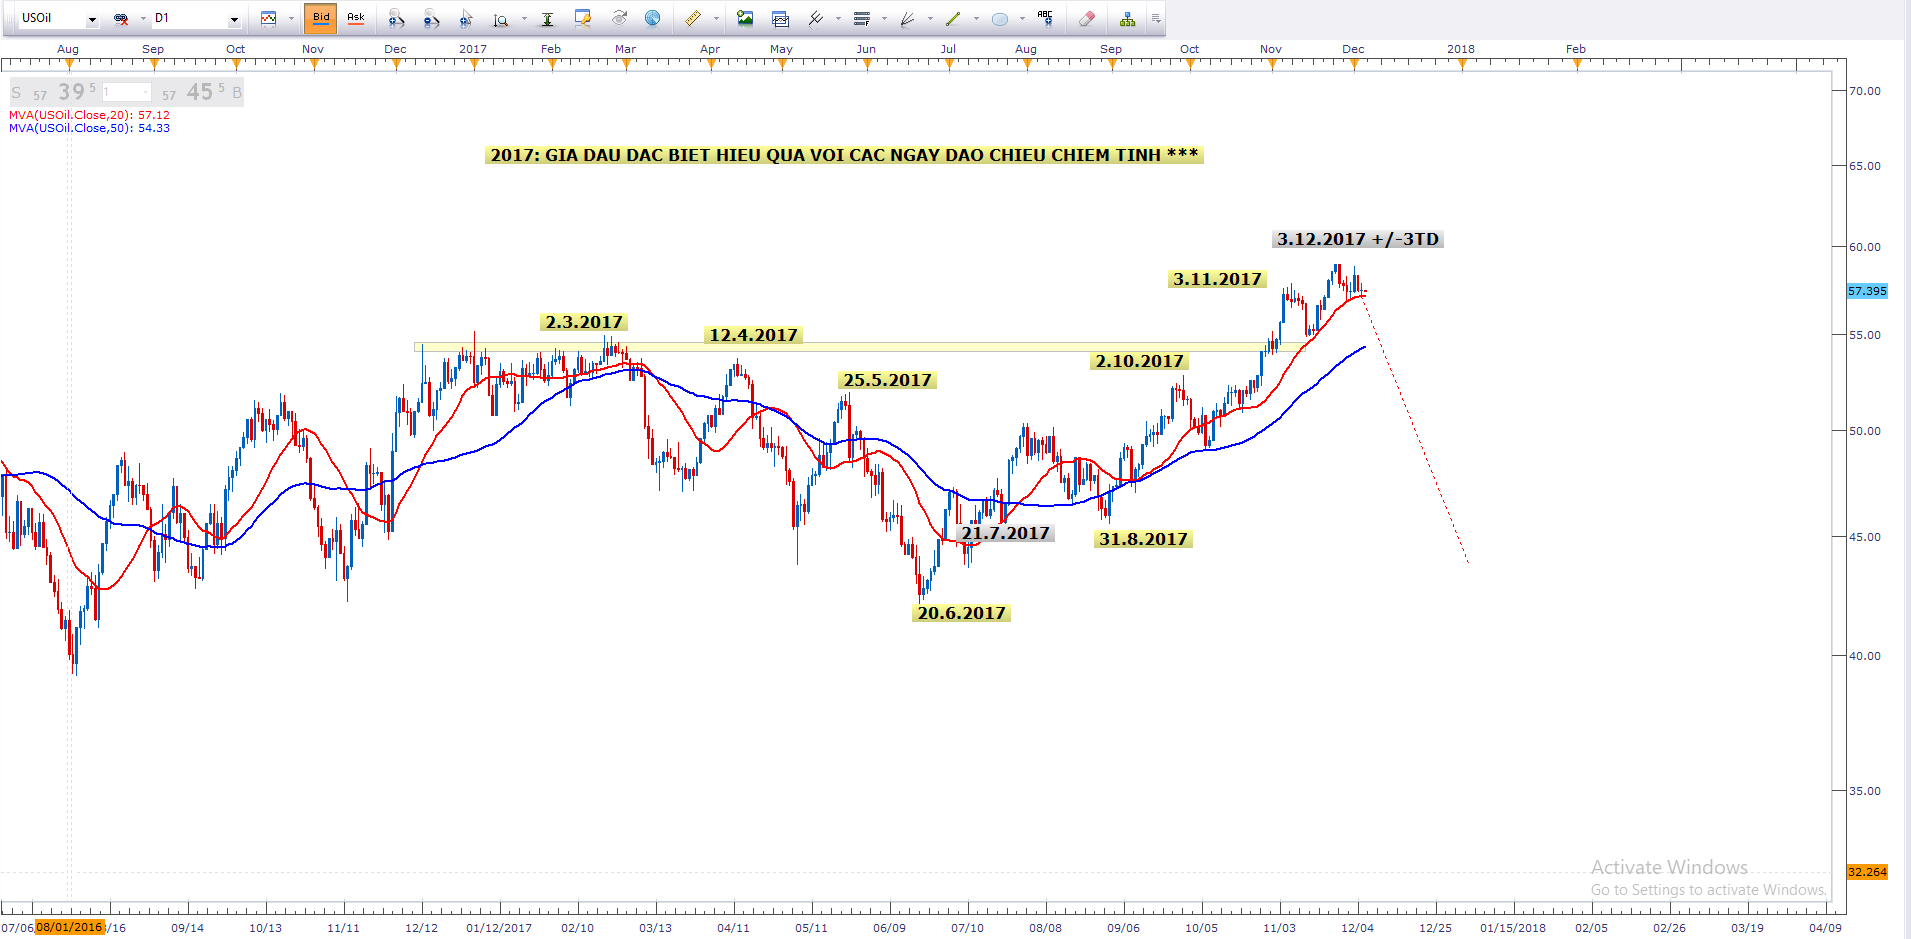Viewport: 1911px width, 939px height.
Task: Toggle the Ask price button
Action: click(355, 18)
